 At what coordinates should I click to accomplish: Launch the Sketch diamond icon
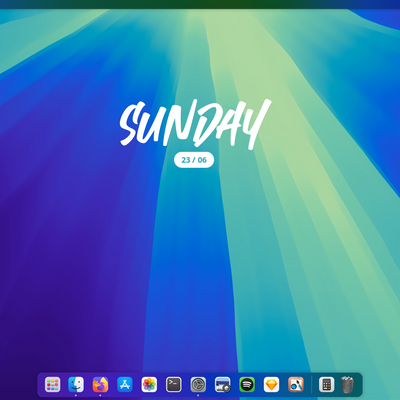271,385
